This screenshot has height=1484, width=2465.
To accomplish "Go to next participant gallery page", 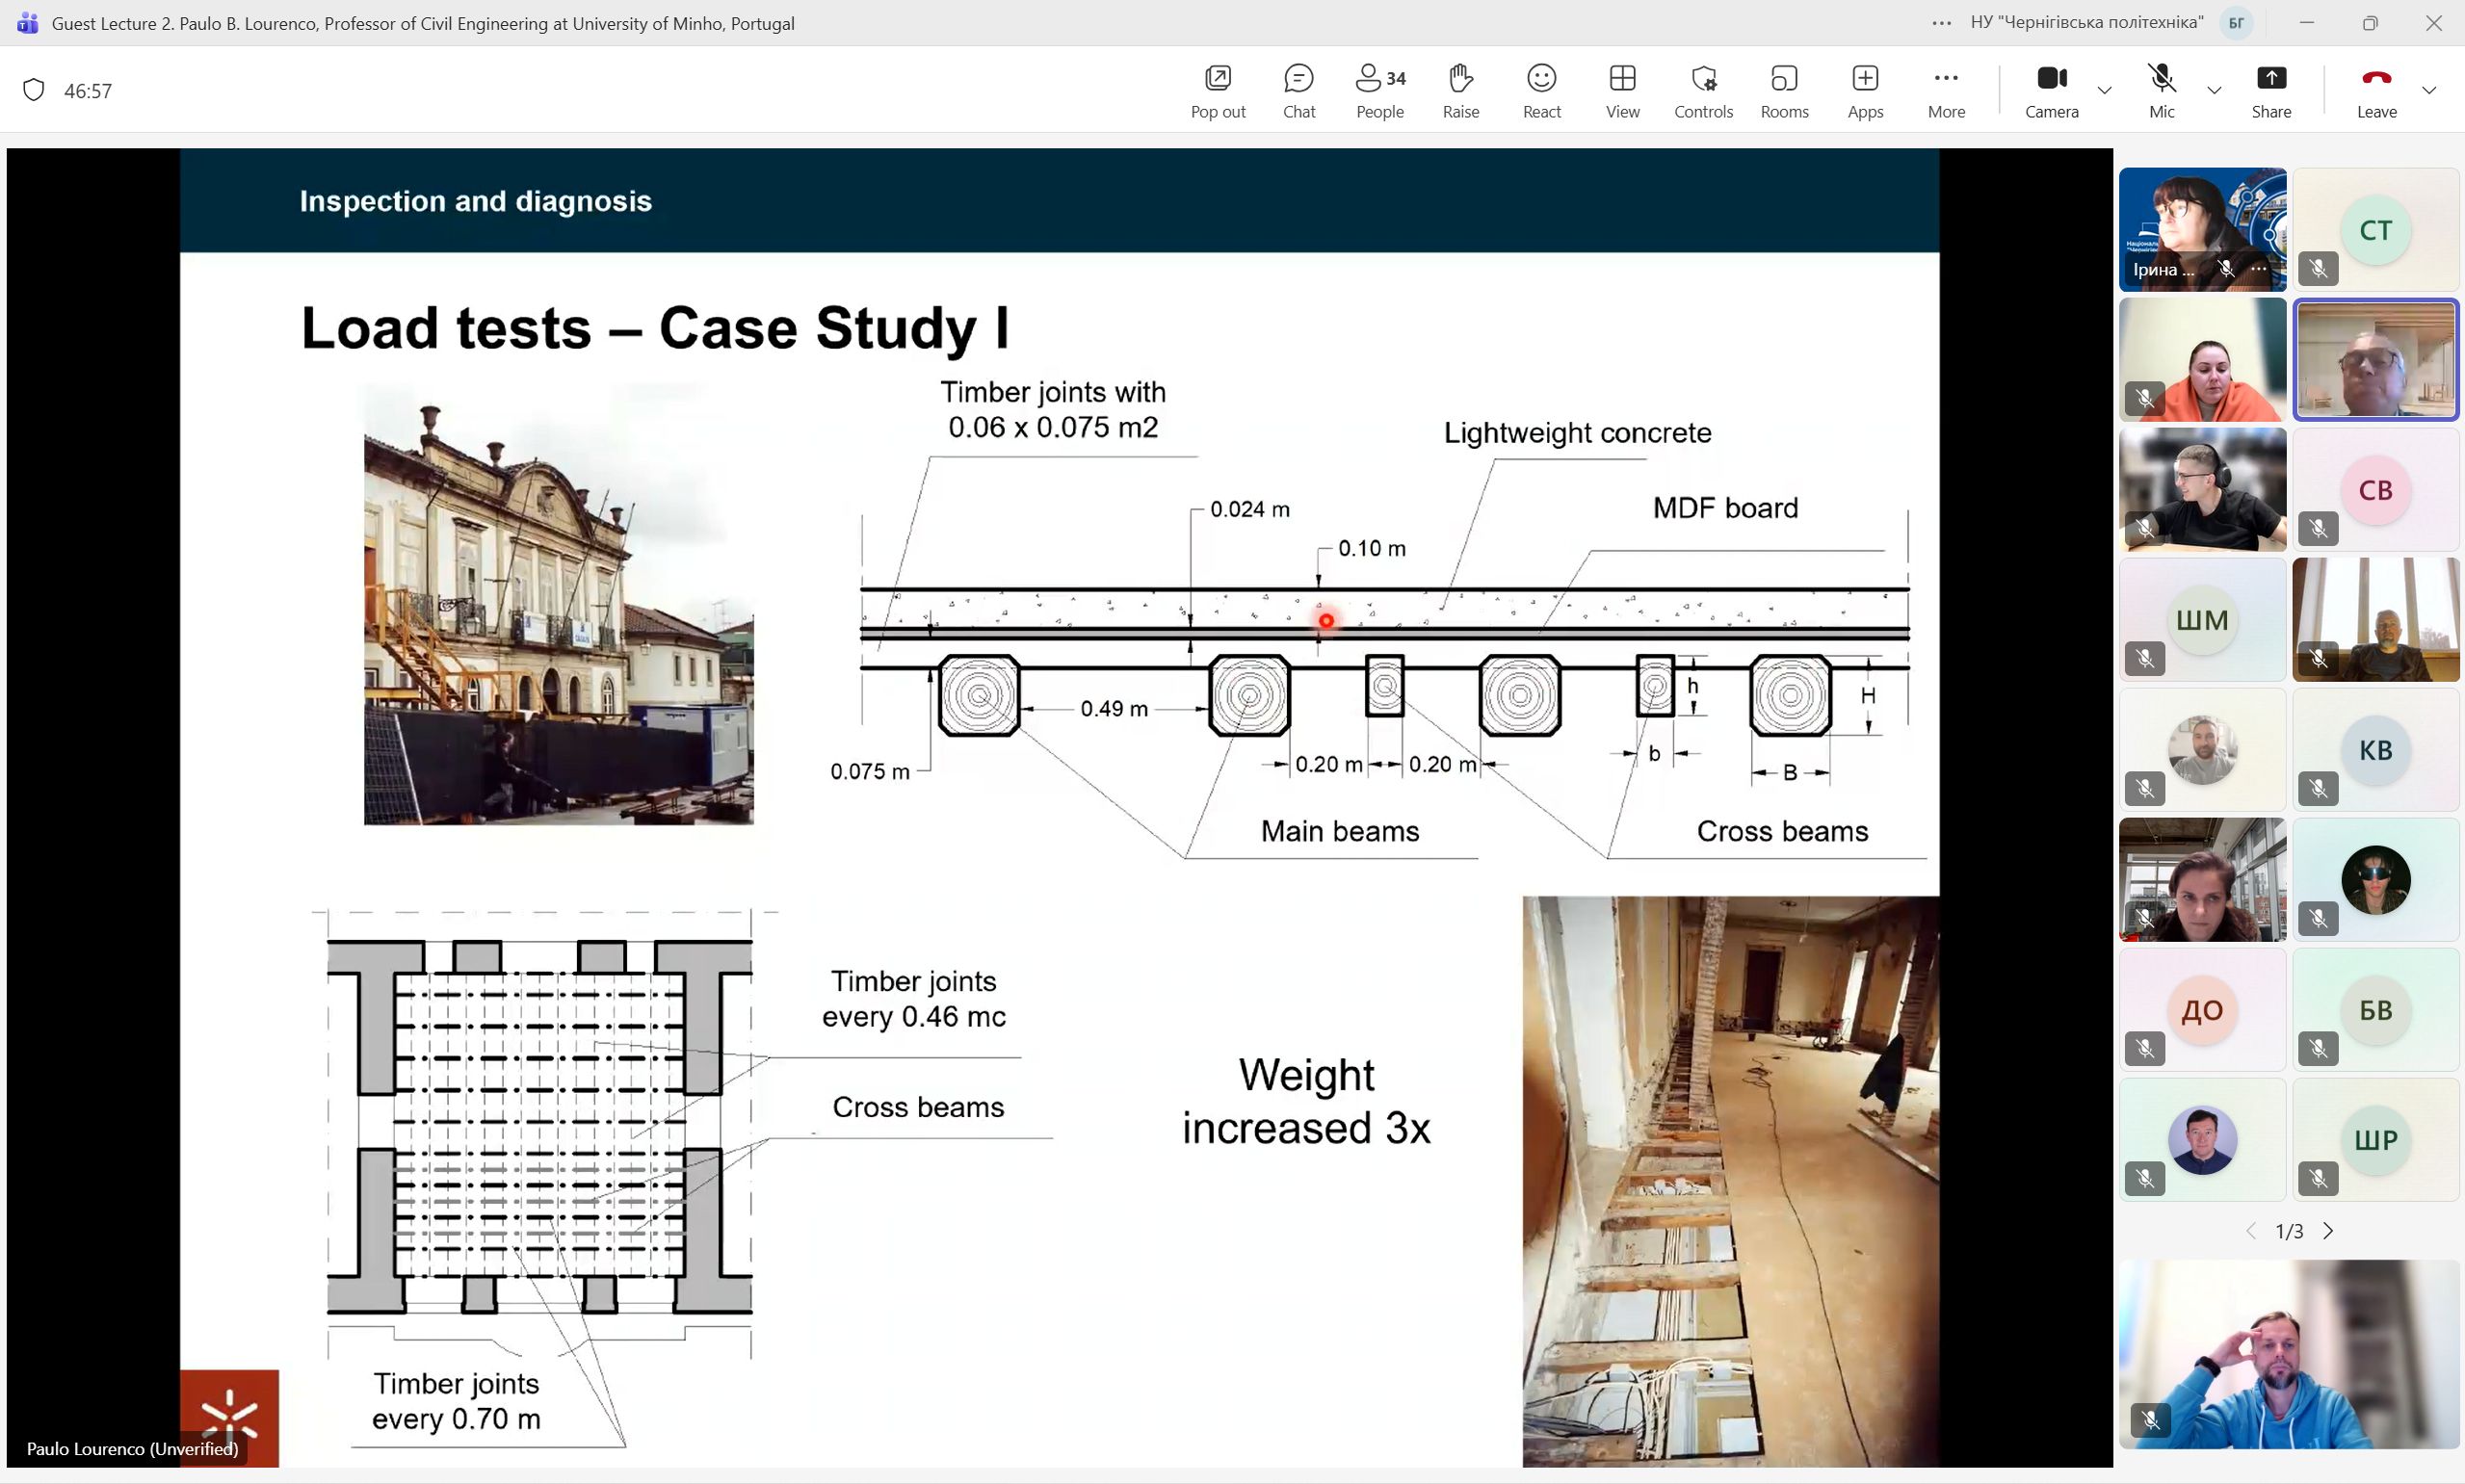I will pos(2328,1231).
